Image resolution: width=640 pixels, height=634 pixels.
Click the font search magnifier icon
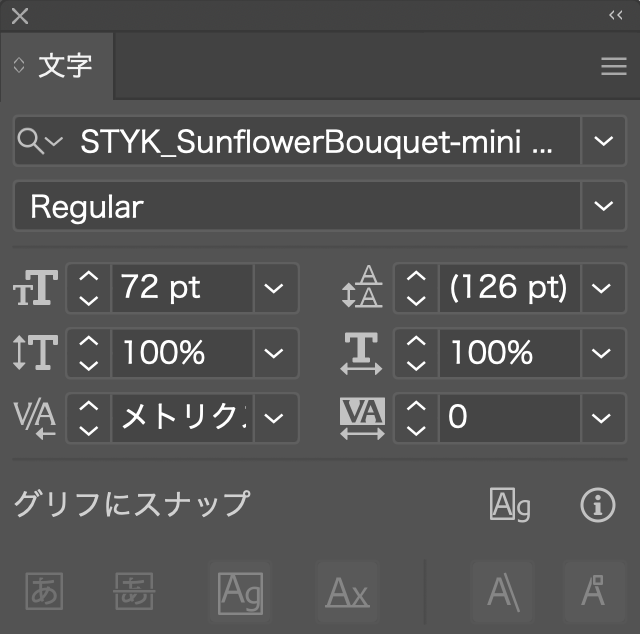click(x=31, y=141)
